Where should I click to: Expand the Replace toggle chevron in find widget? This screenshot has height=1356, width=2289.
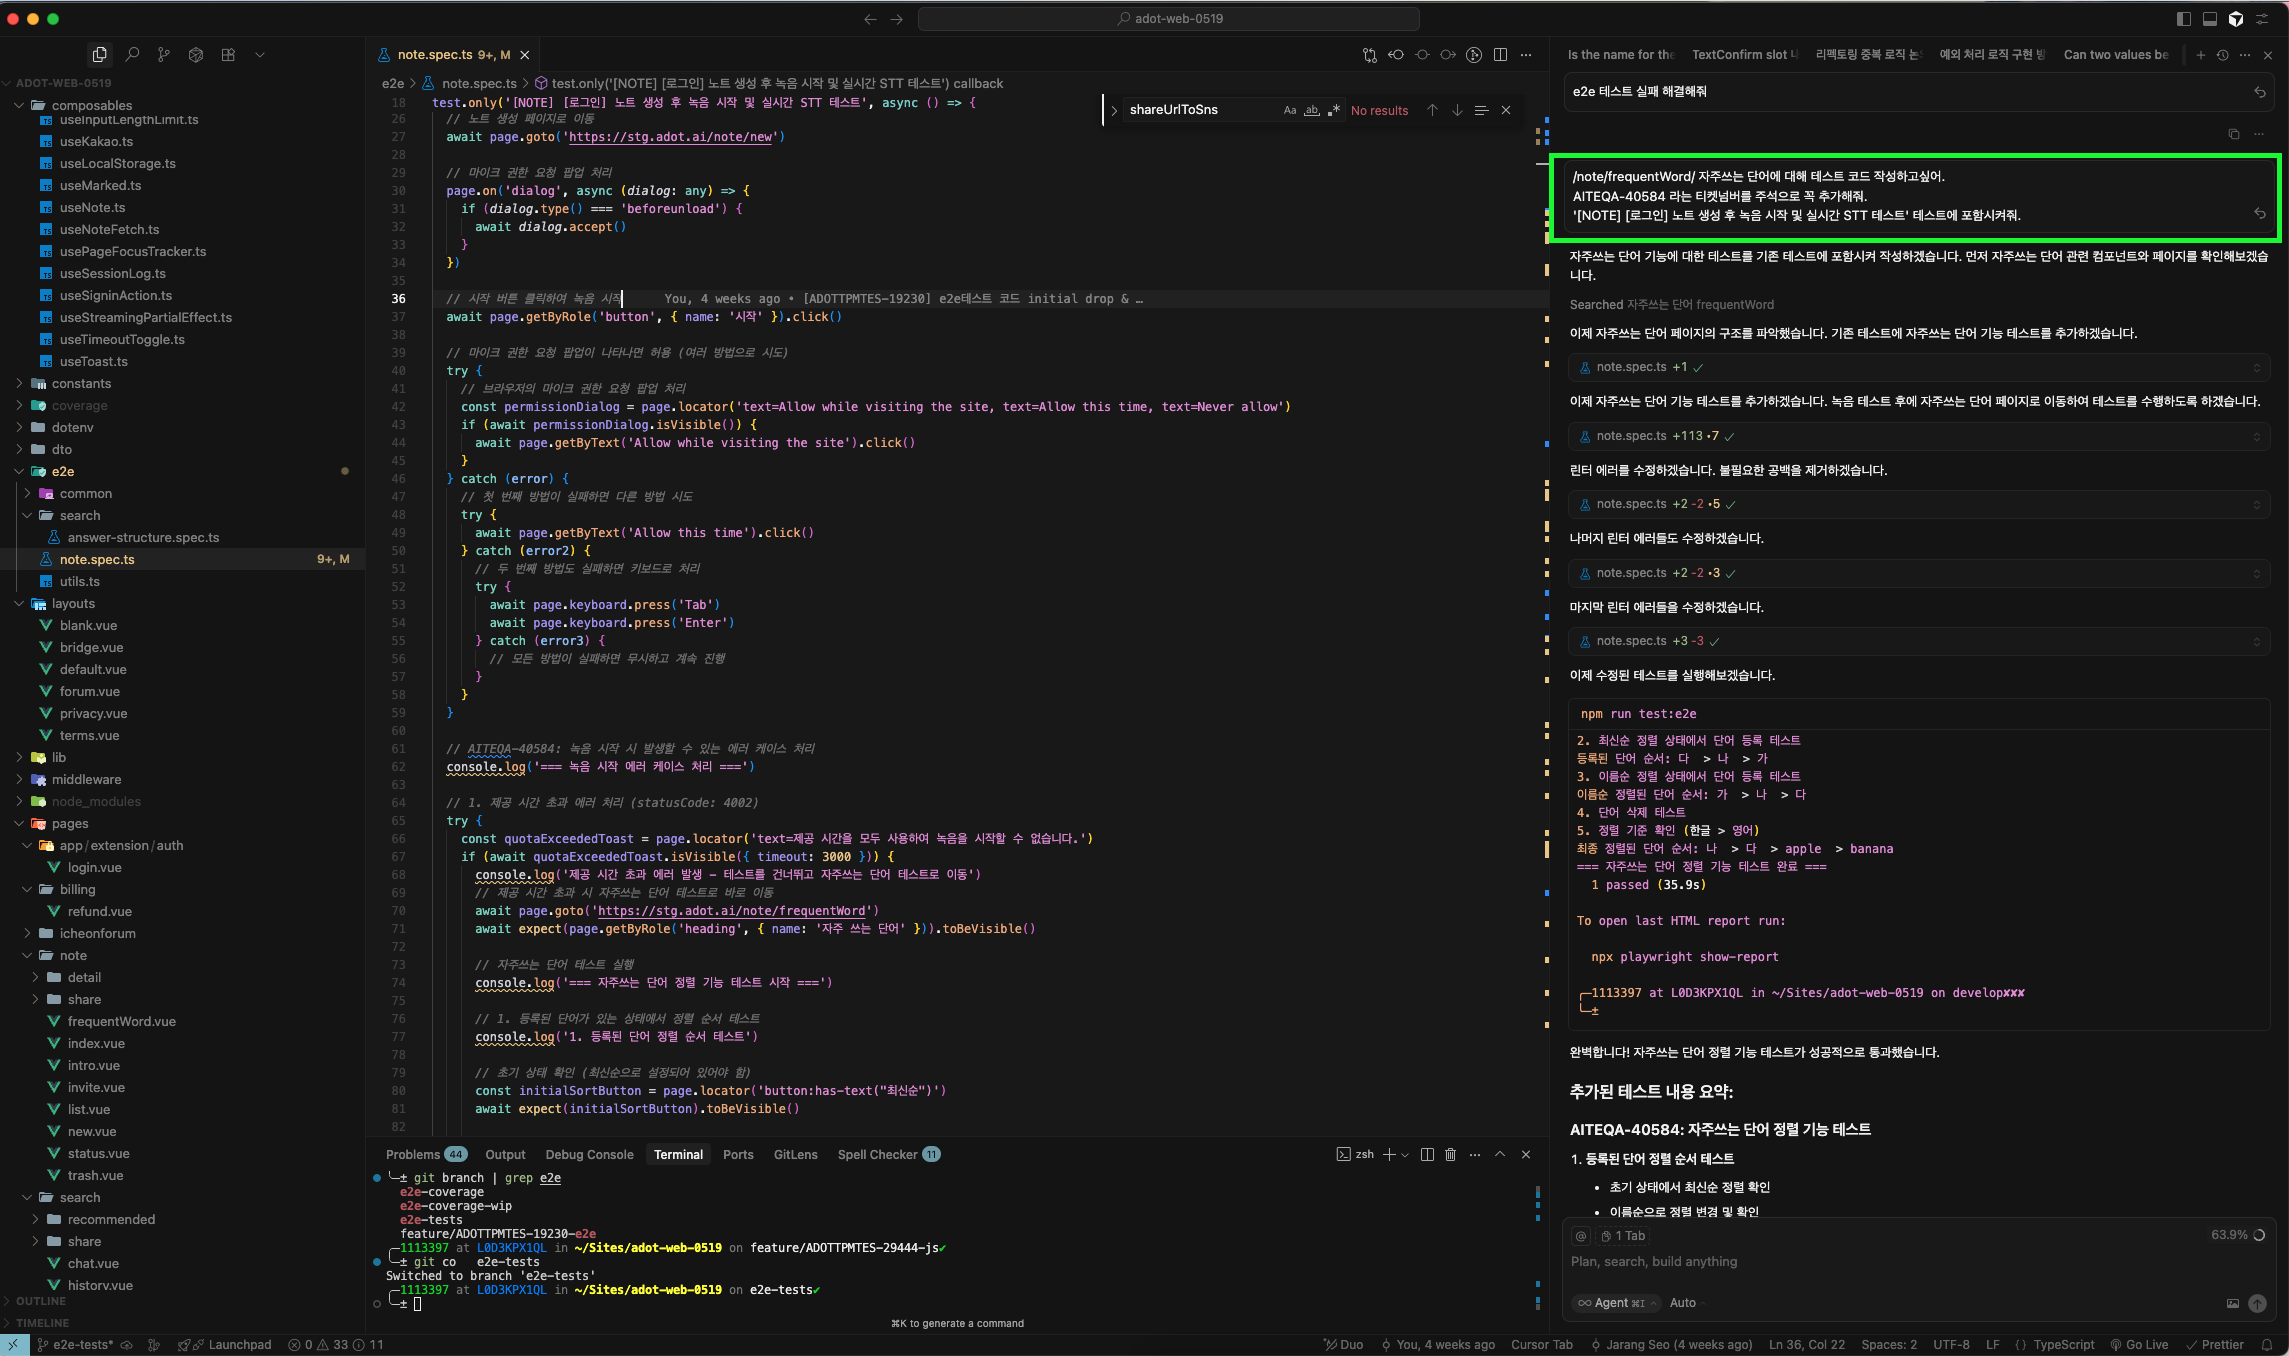1114,110
